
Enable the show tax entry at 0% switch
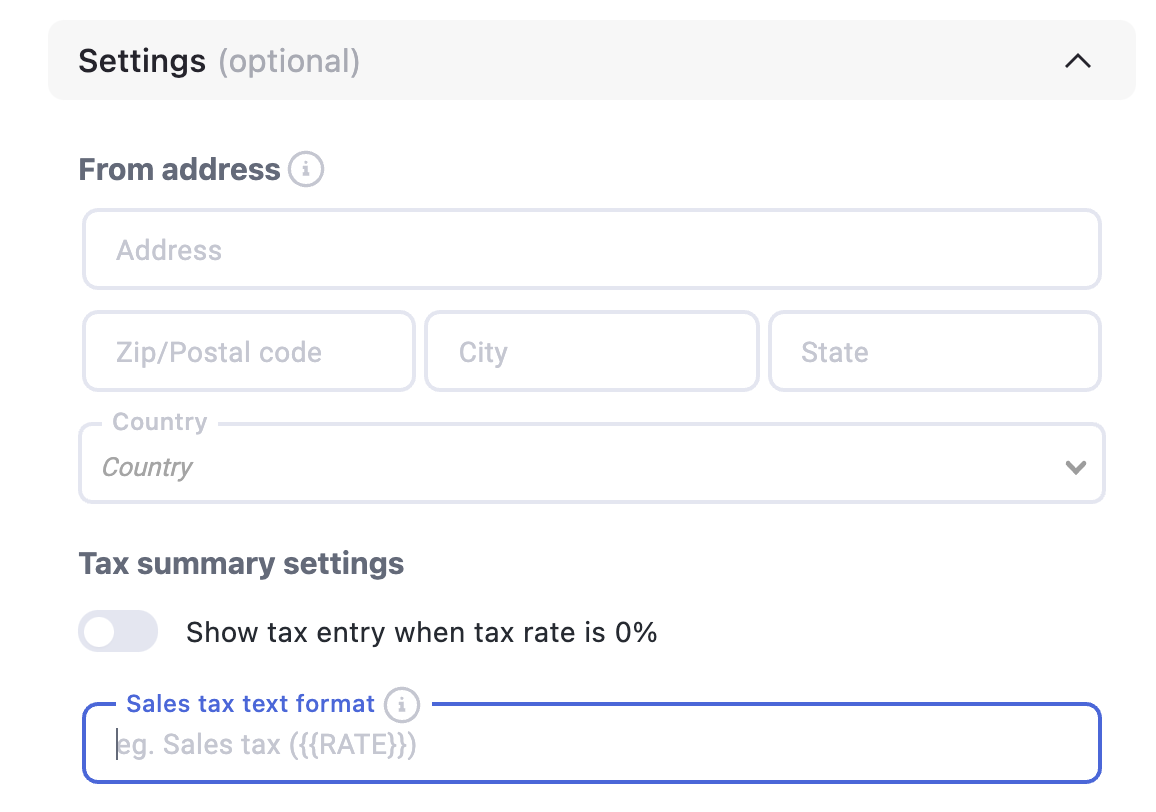tap(118, 631)
